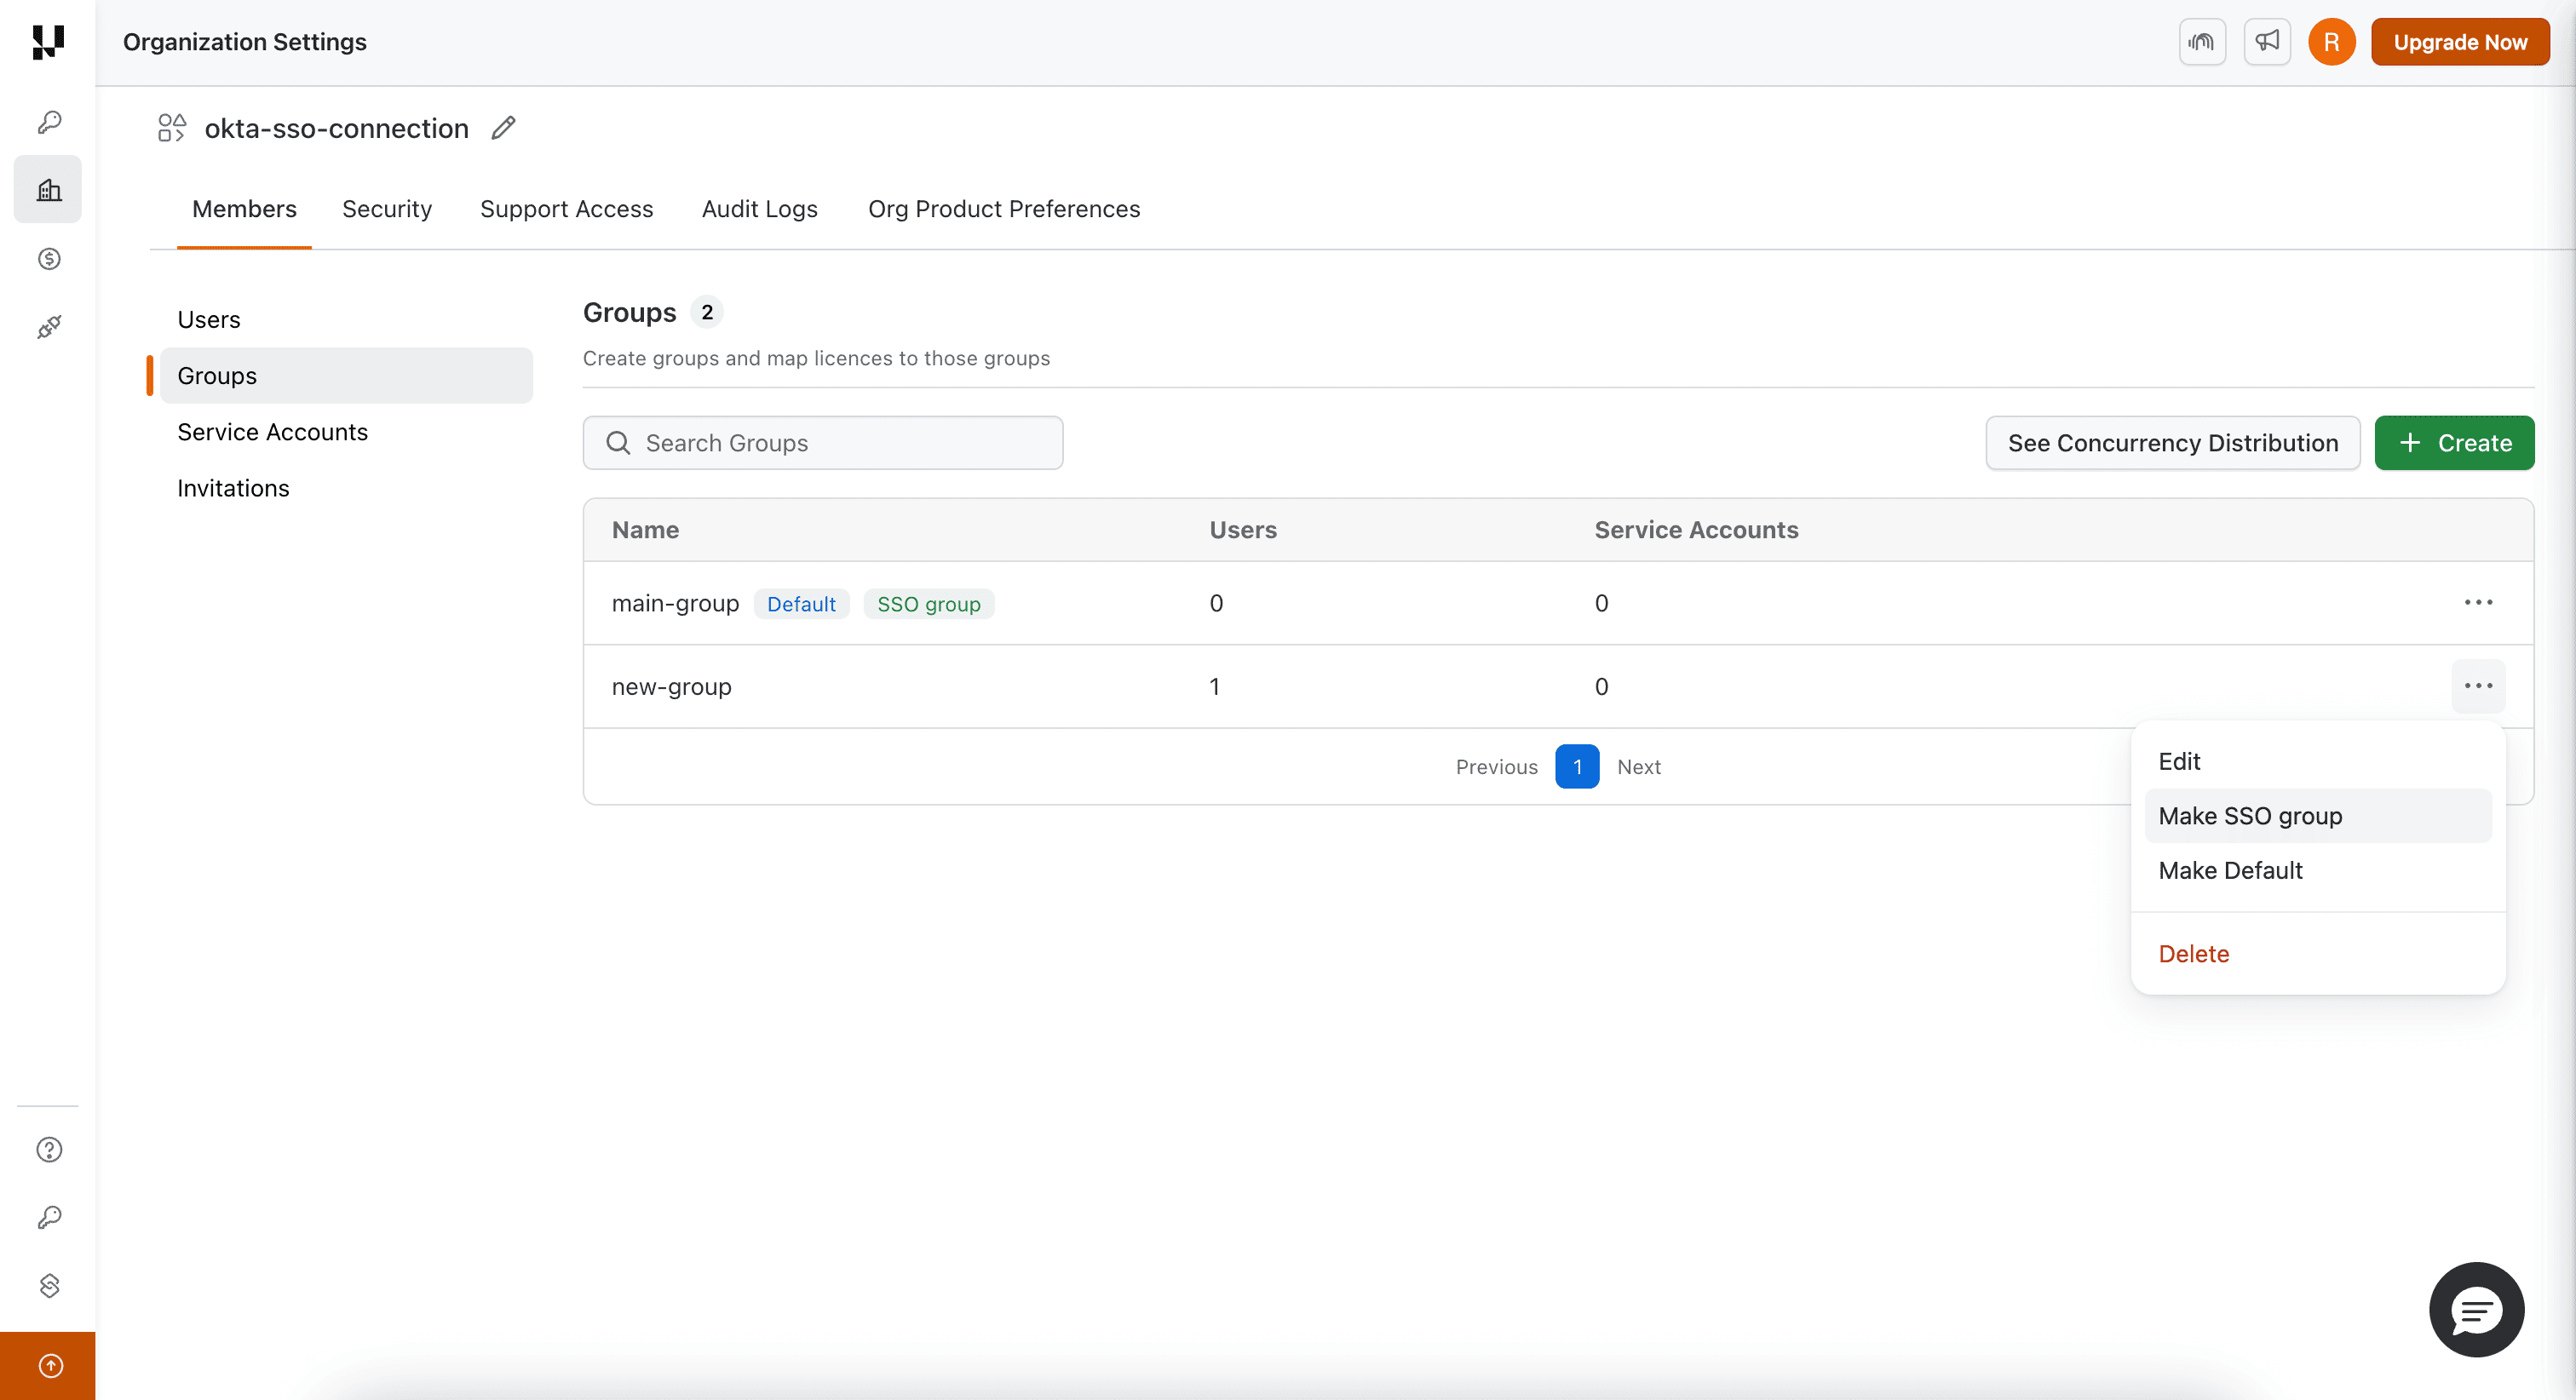Open Groups in the side navigation
Viewport: 2576px width, 1400px height.
tap(346, 376)
